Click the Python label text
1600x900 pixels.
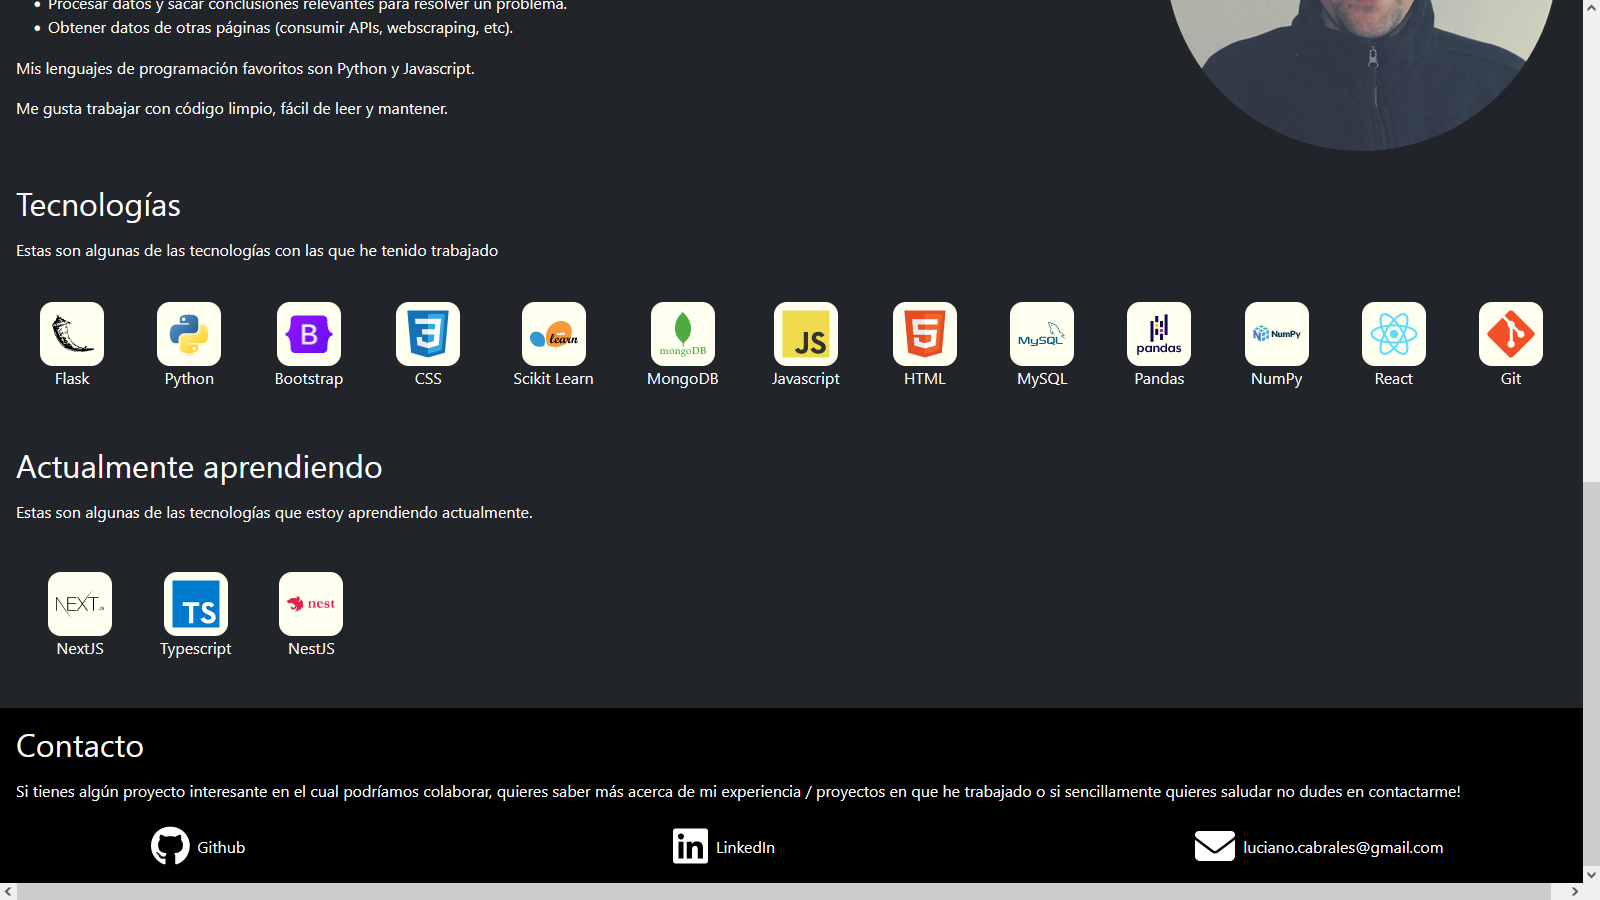coord(189,379)
